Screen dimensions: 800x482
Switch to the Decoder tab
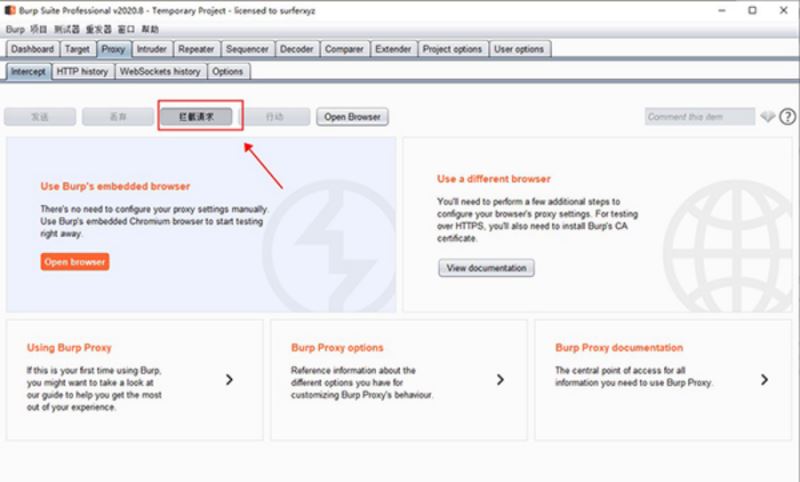(296, 49)
